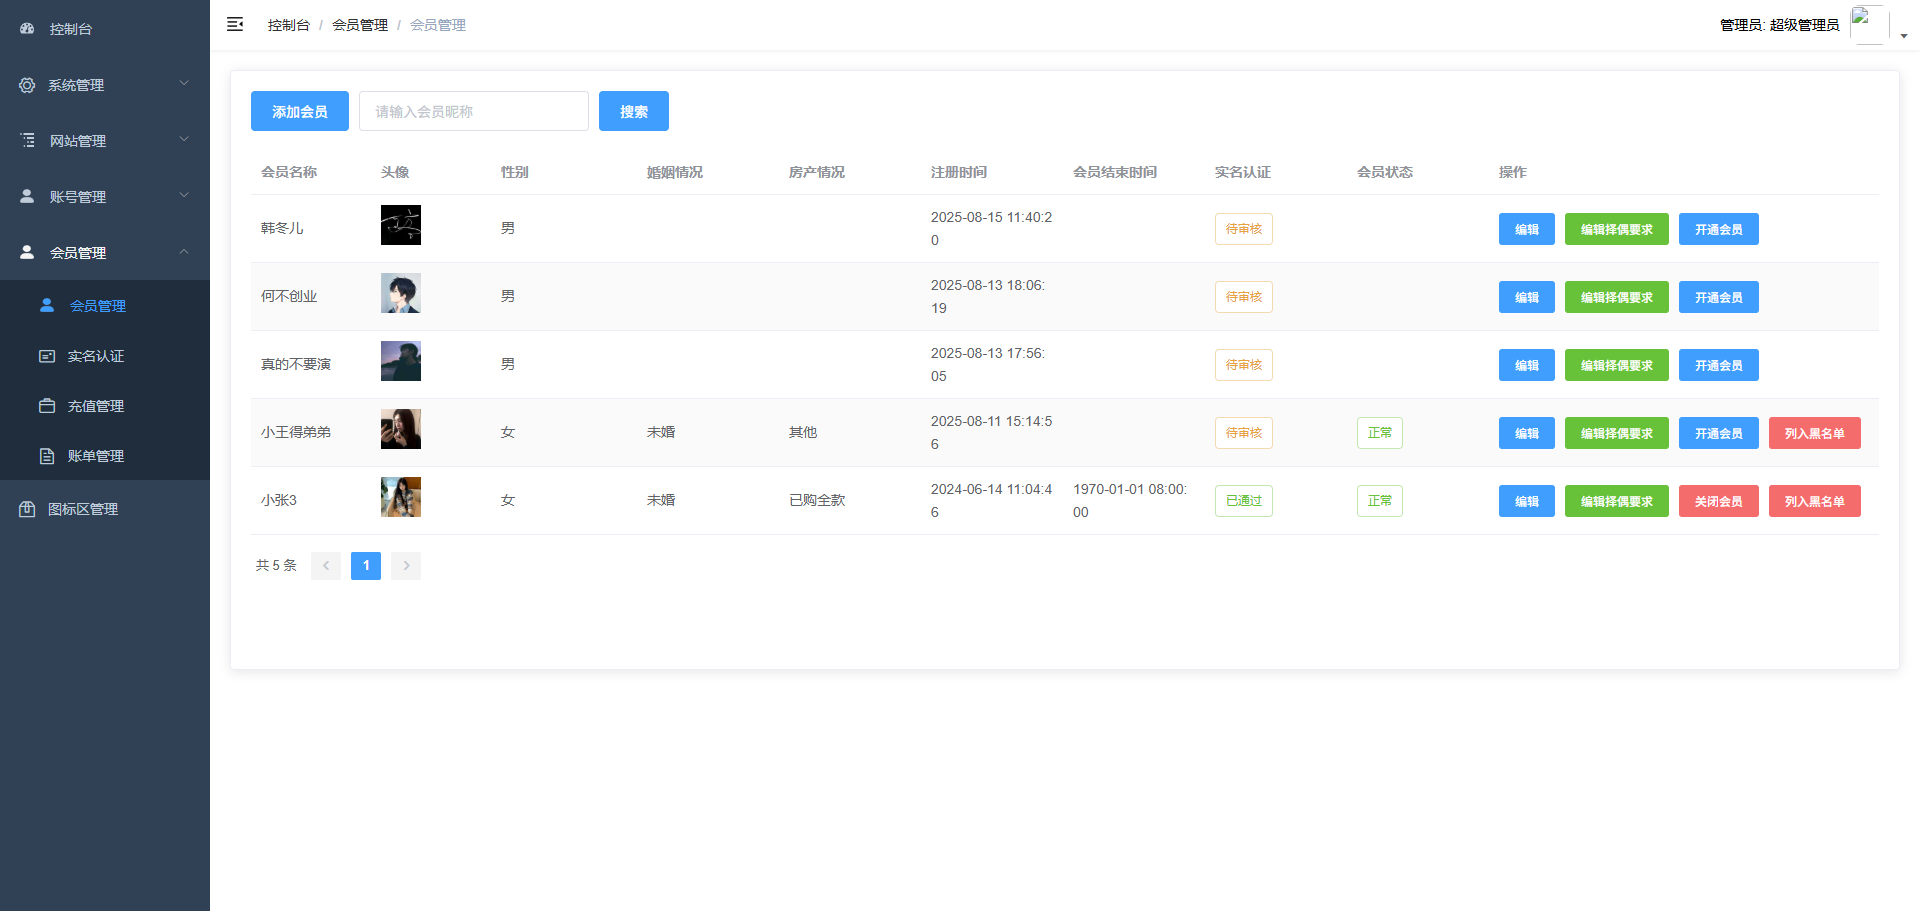The width and height of the screenshot is (1920, 911).
Task: Click the 系统管理 gear icon
Action: 27,85
